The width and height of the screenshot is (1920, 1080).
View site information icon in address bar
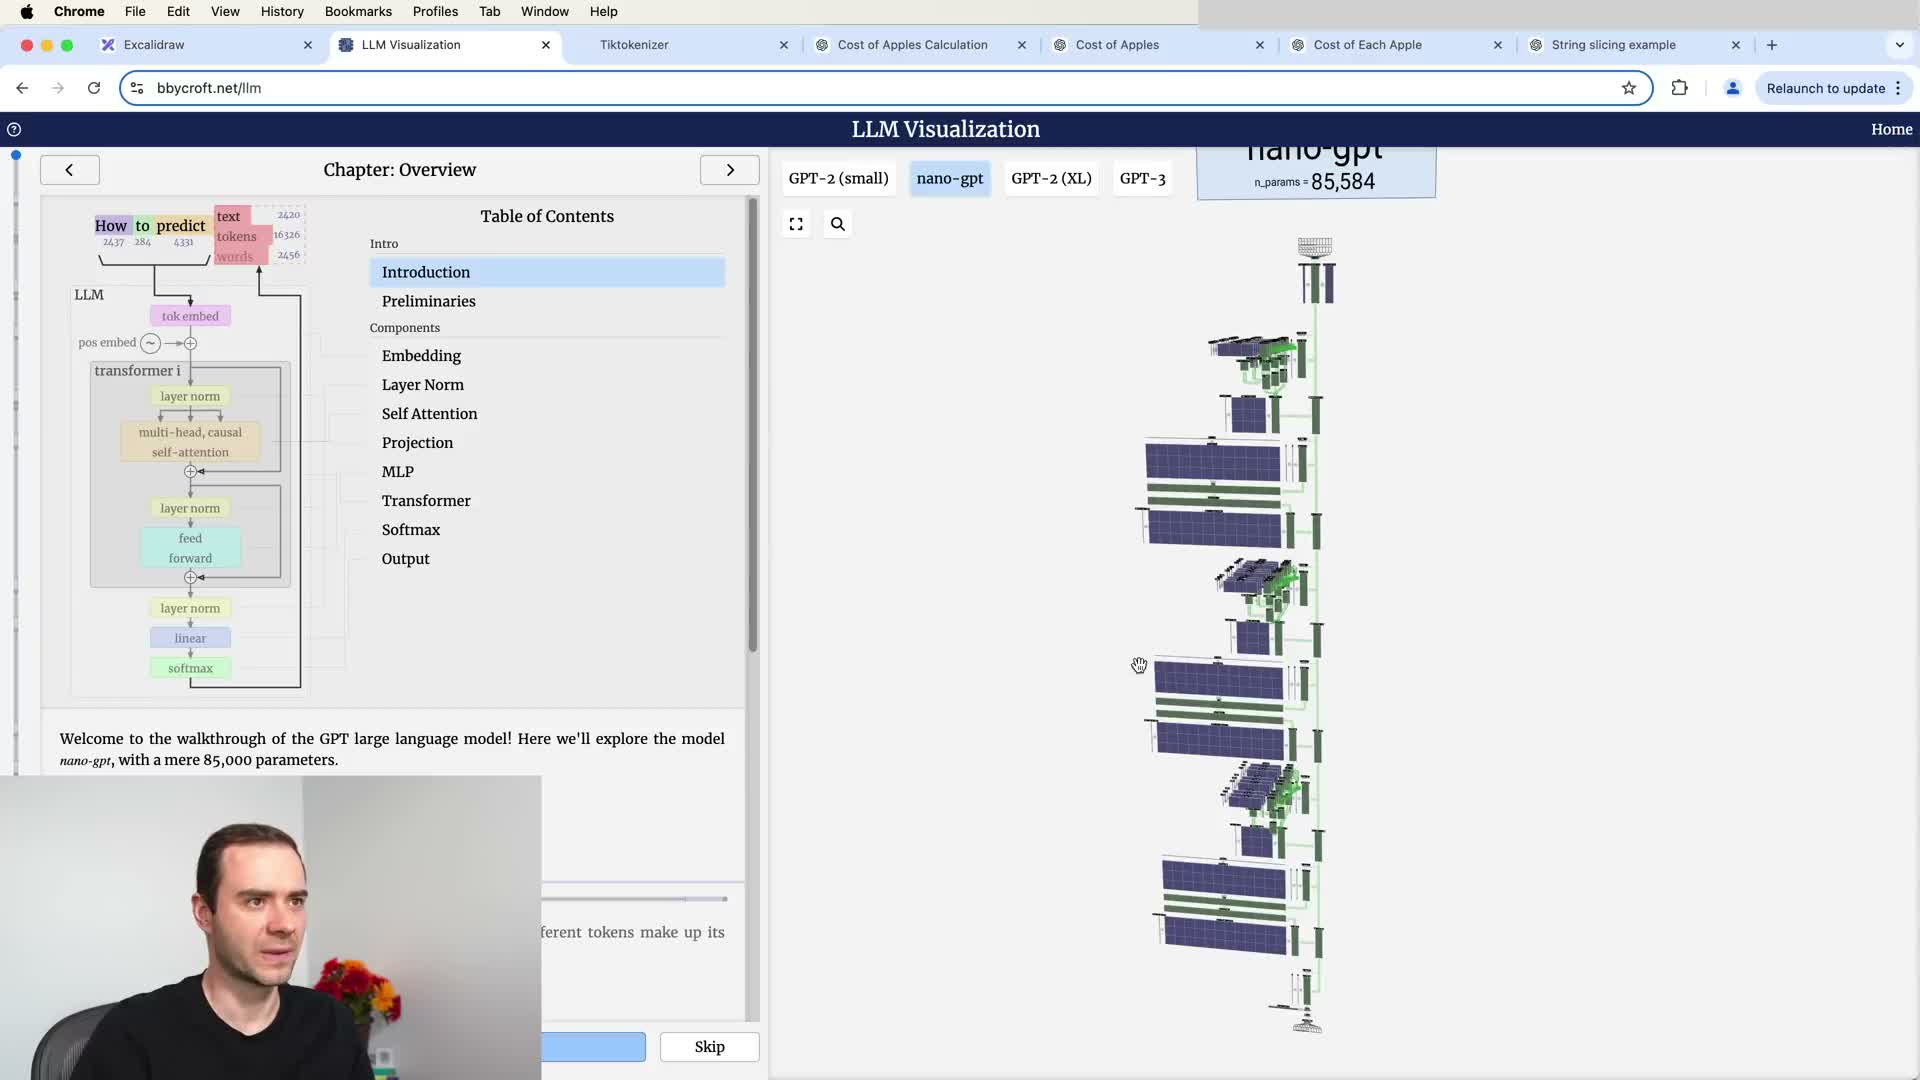pyautogui.click(x=138, y=88)
